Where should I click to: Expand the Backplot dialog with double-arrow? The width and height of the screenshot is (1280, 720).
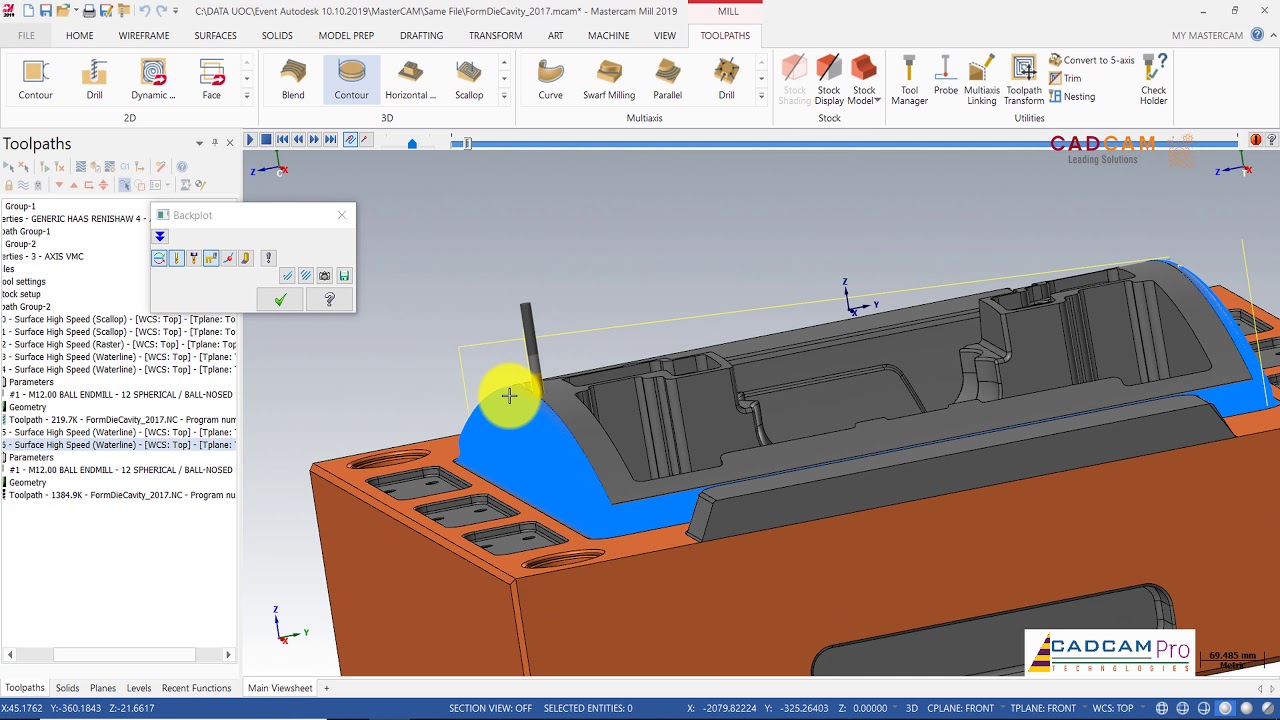[x=160, y=236]
